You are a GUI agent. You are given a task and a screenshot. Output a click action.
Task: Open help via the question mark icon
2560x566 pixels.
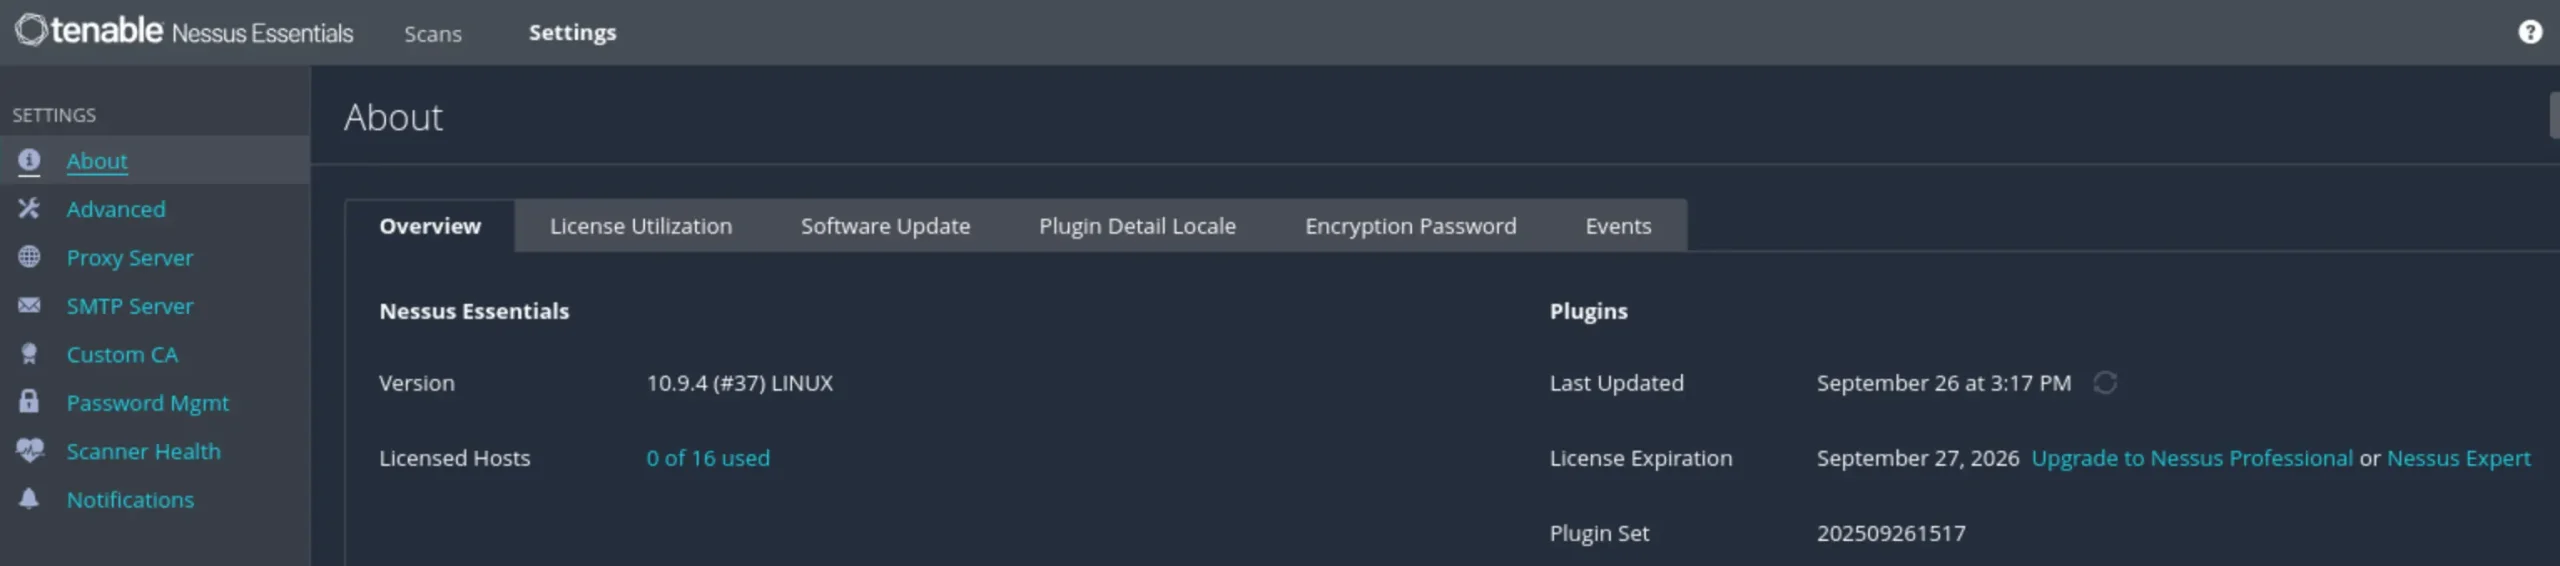click(x=2529, y=32)
